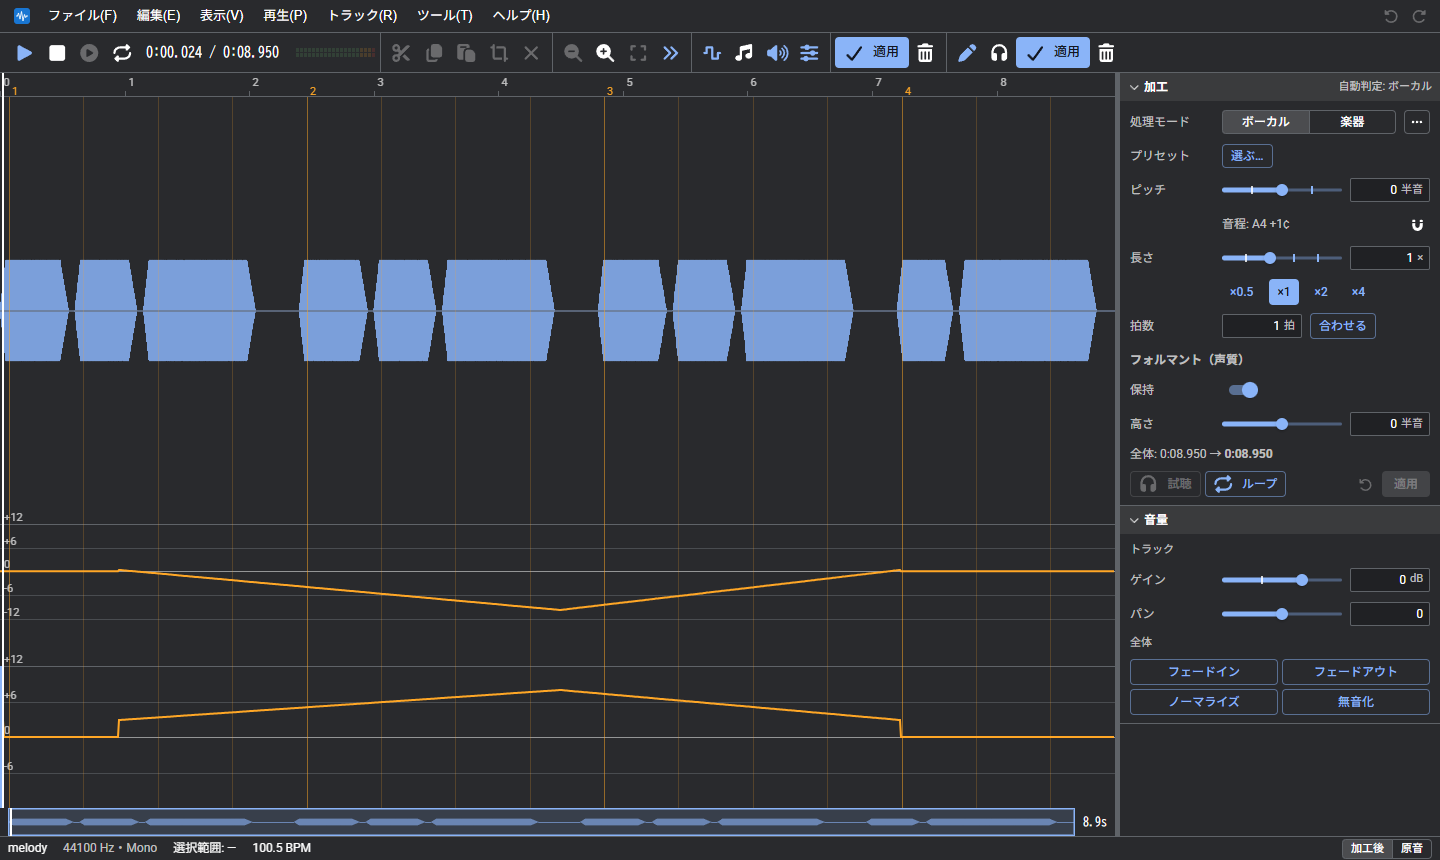This screenshot has height=860, width=1440.
Task: Click the ノーマライズ button
Action: tap(1204, 702)
